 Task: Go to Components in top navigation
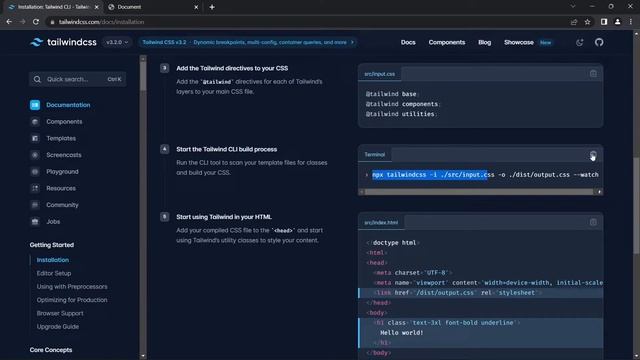(447, 42)
